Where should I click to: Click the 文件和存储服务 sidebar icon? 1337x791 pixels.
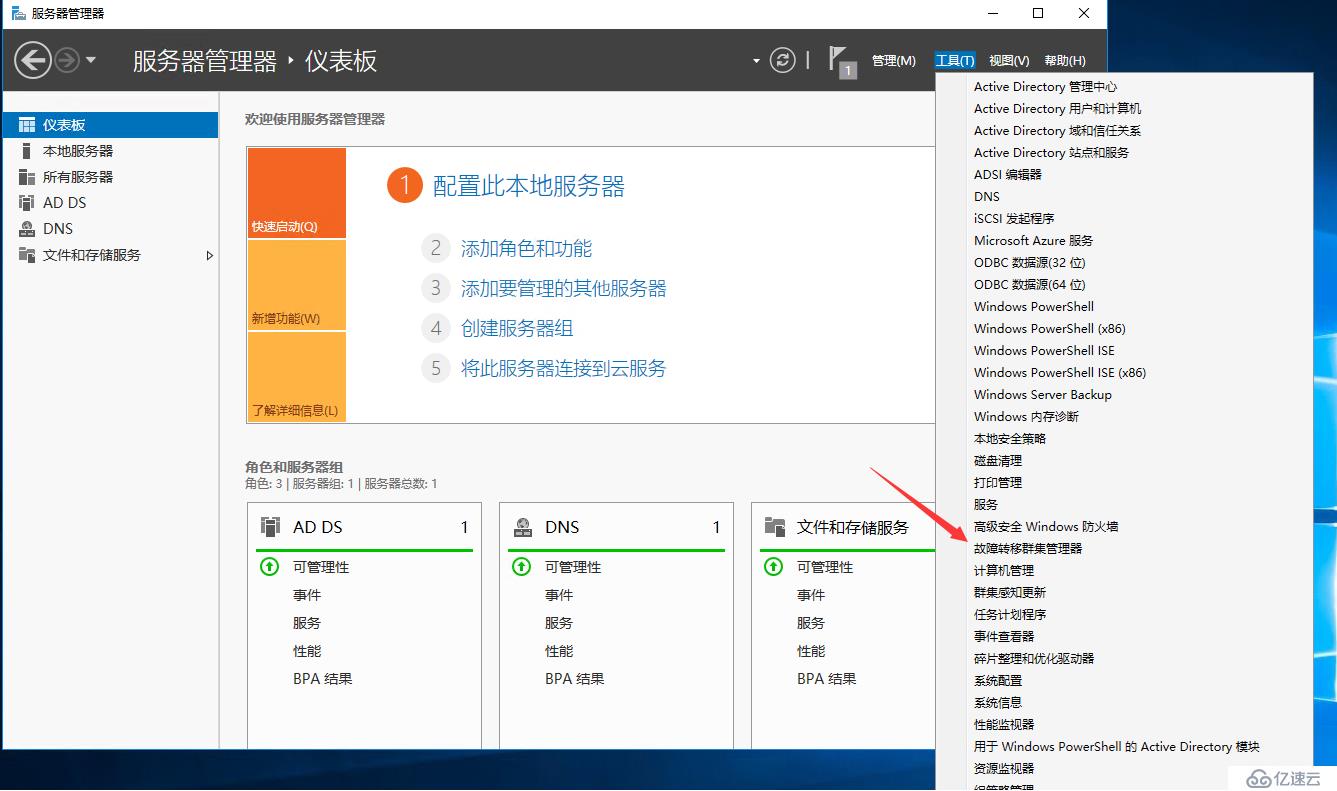[27, 254]
